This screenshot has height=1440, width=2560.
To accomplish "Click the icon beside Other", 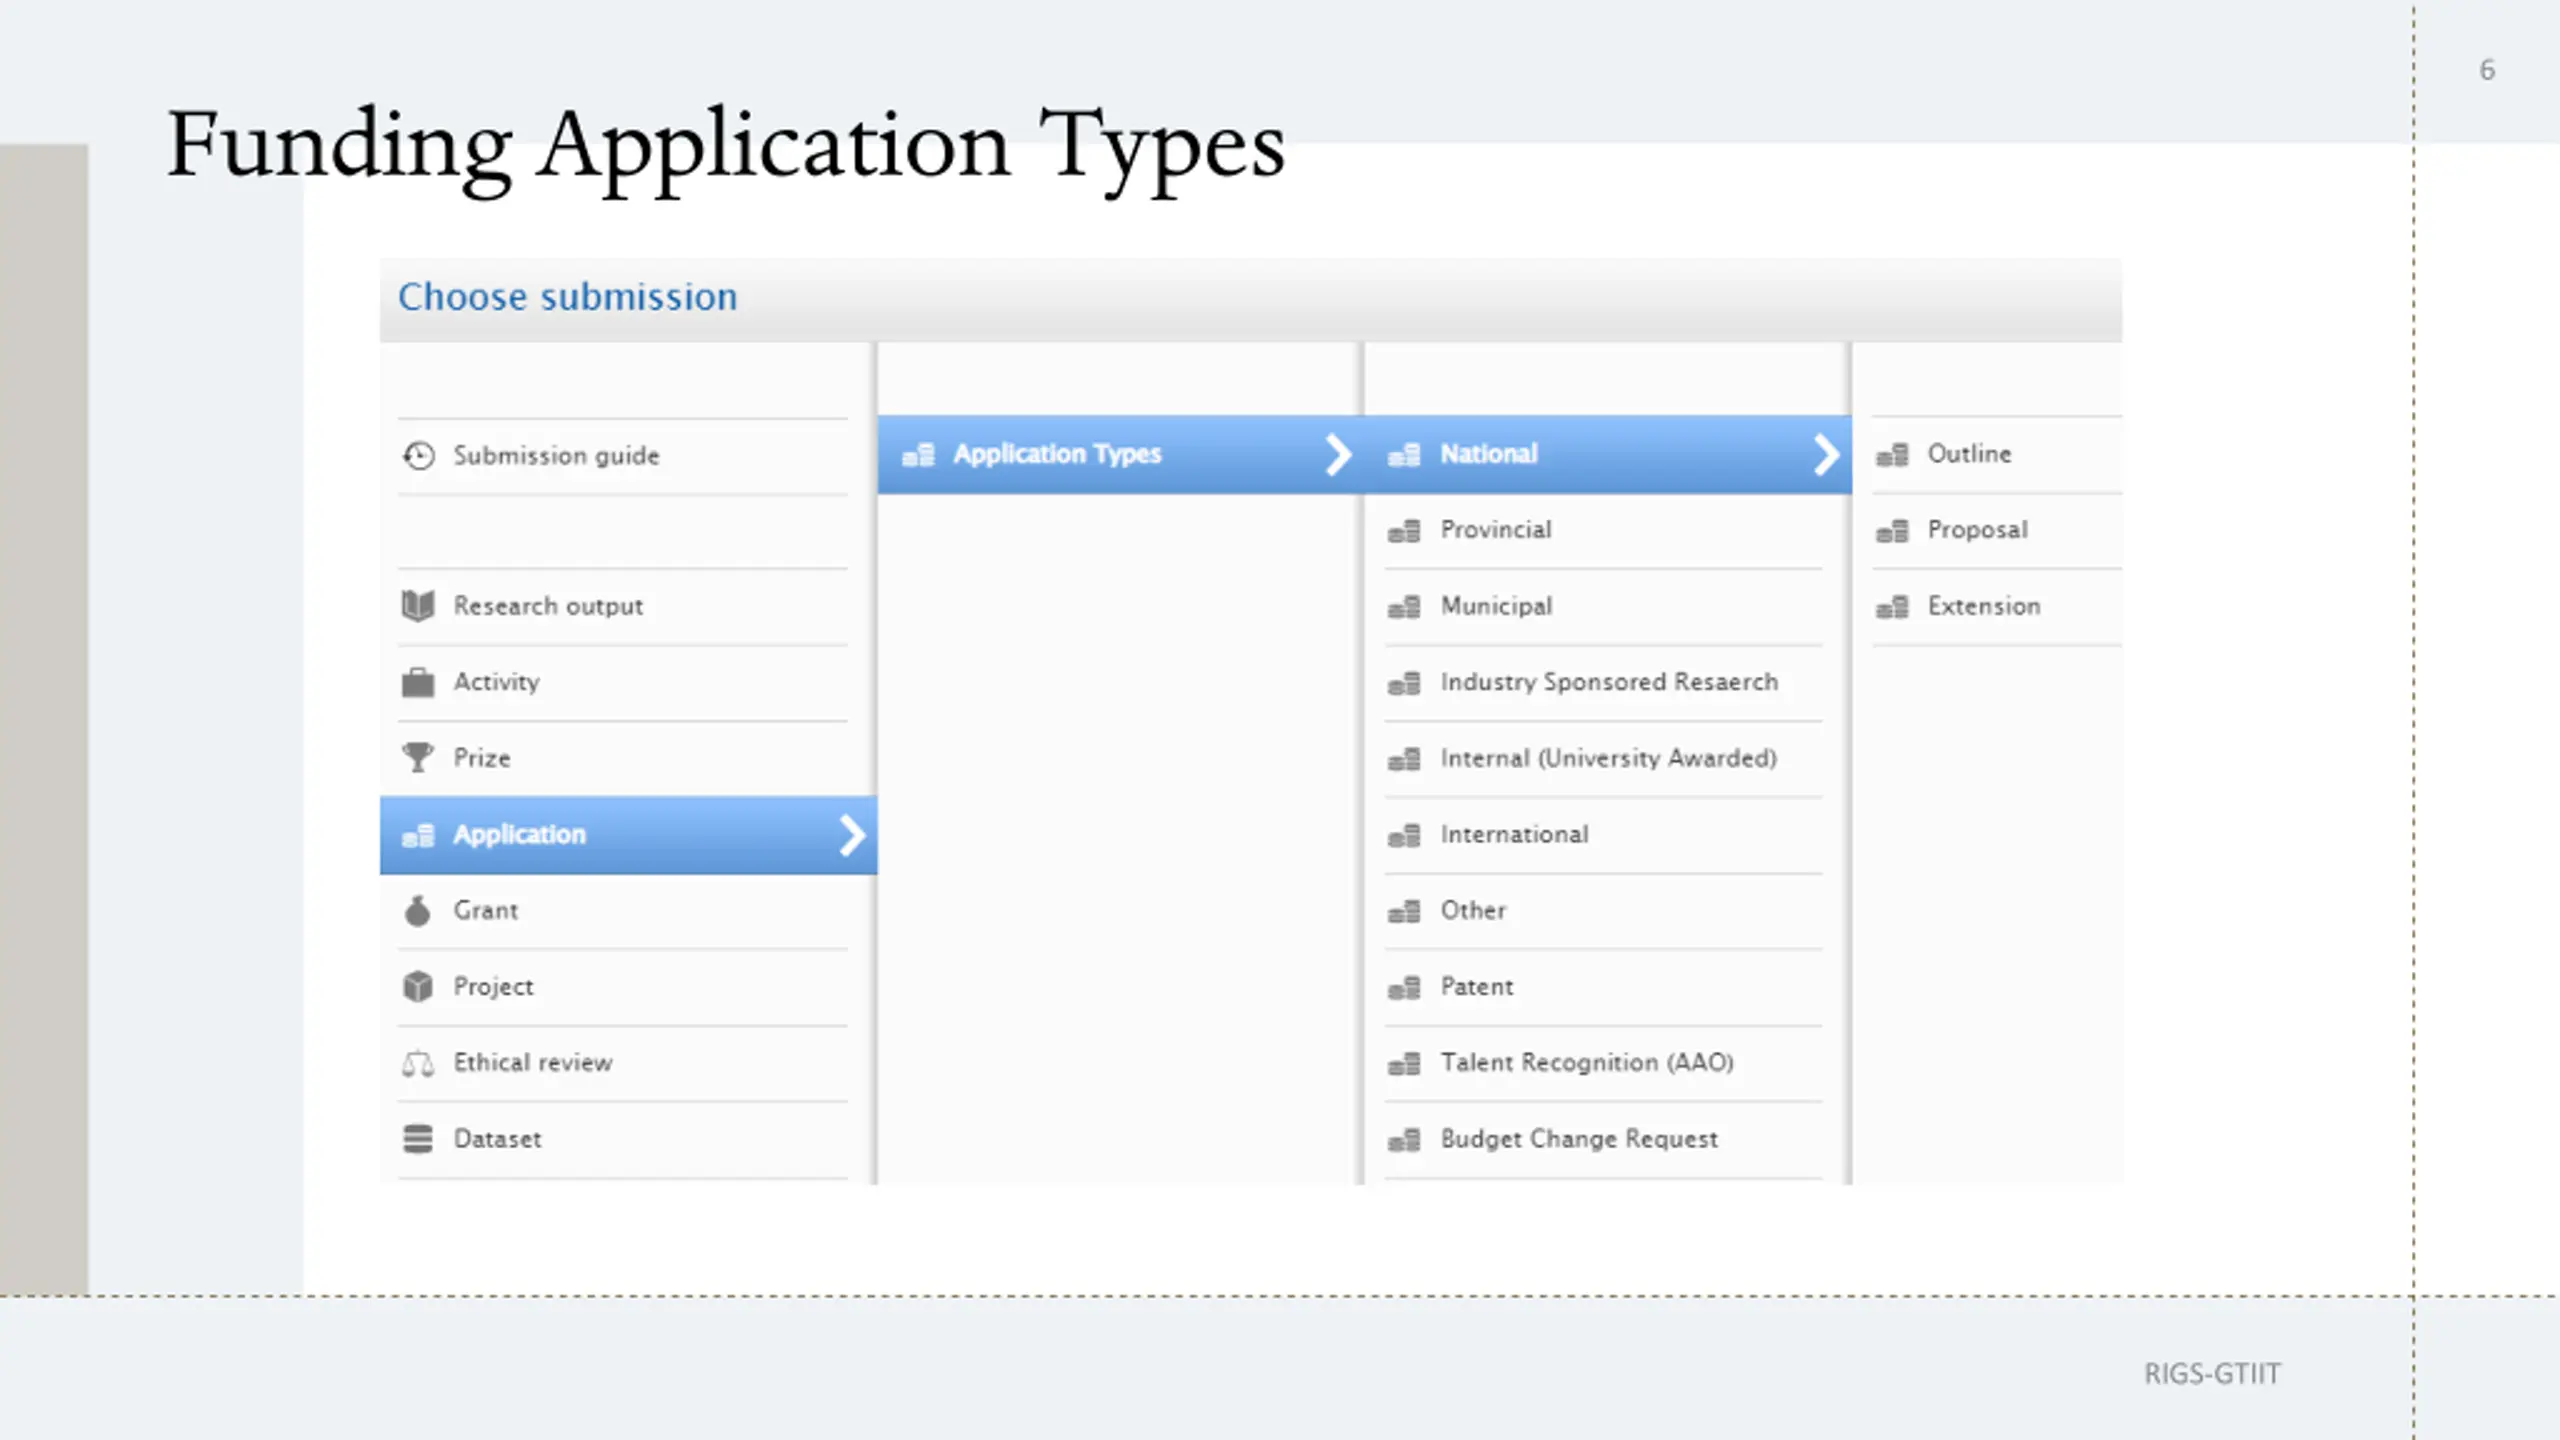I will pos(1404,911).
